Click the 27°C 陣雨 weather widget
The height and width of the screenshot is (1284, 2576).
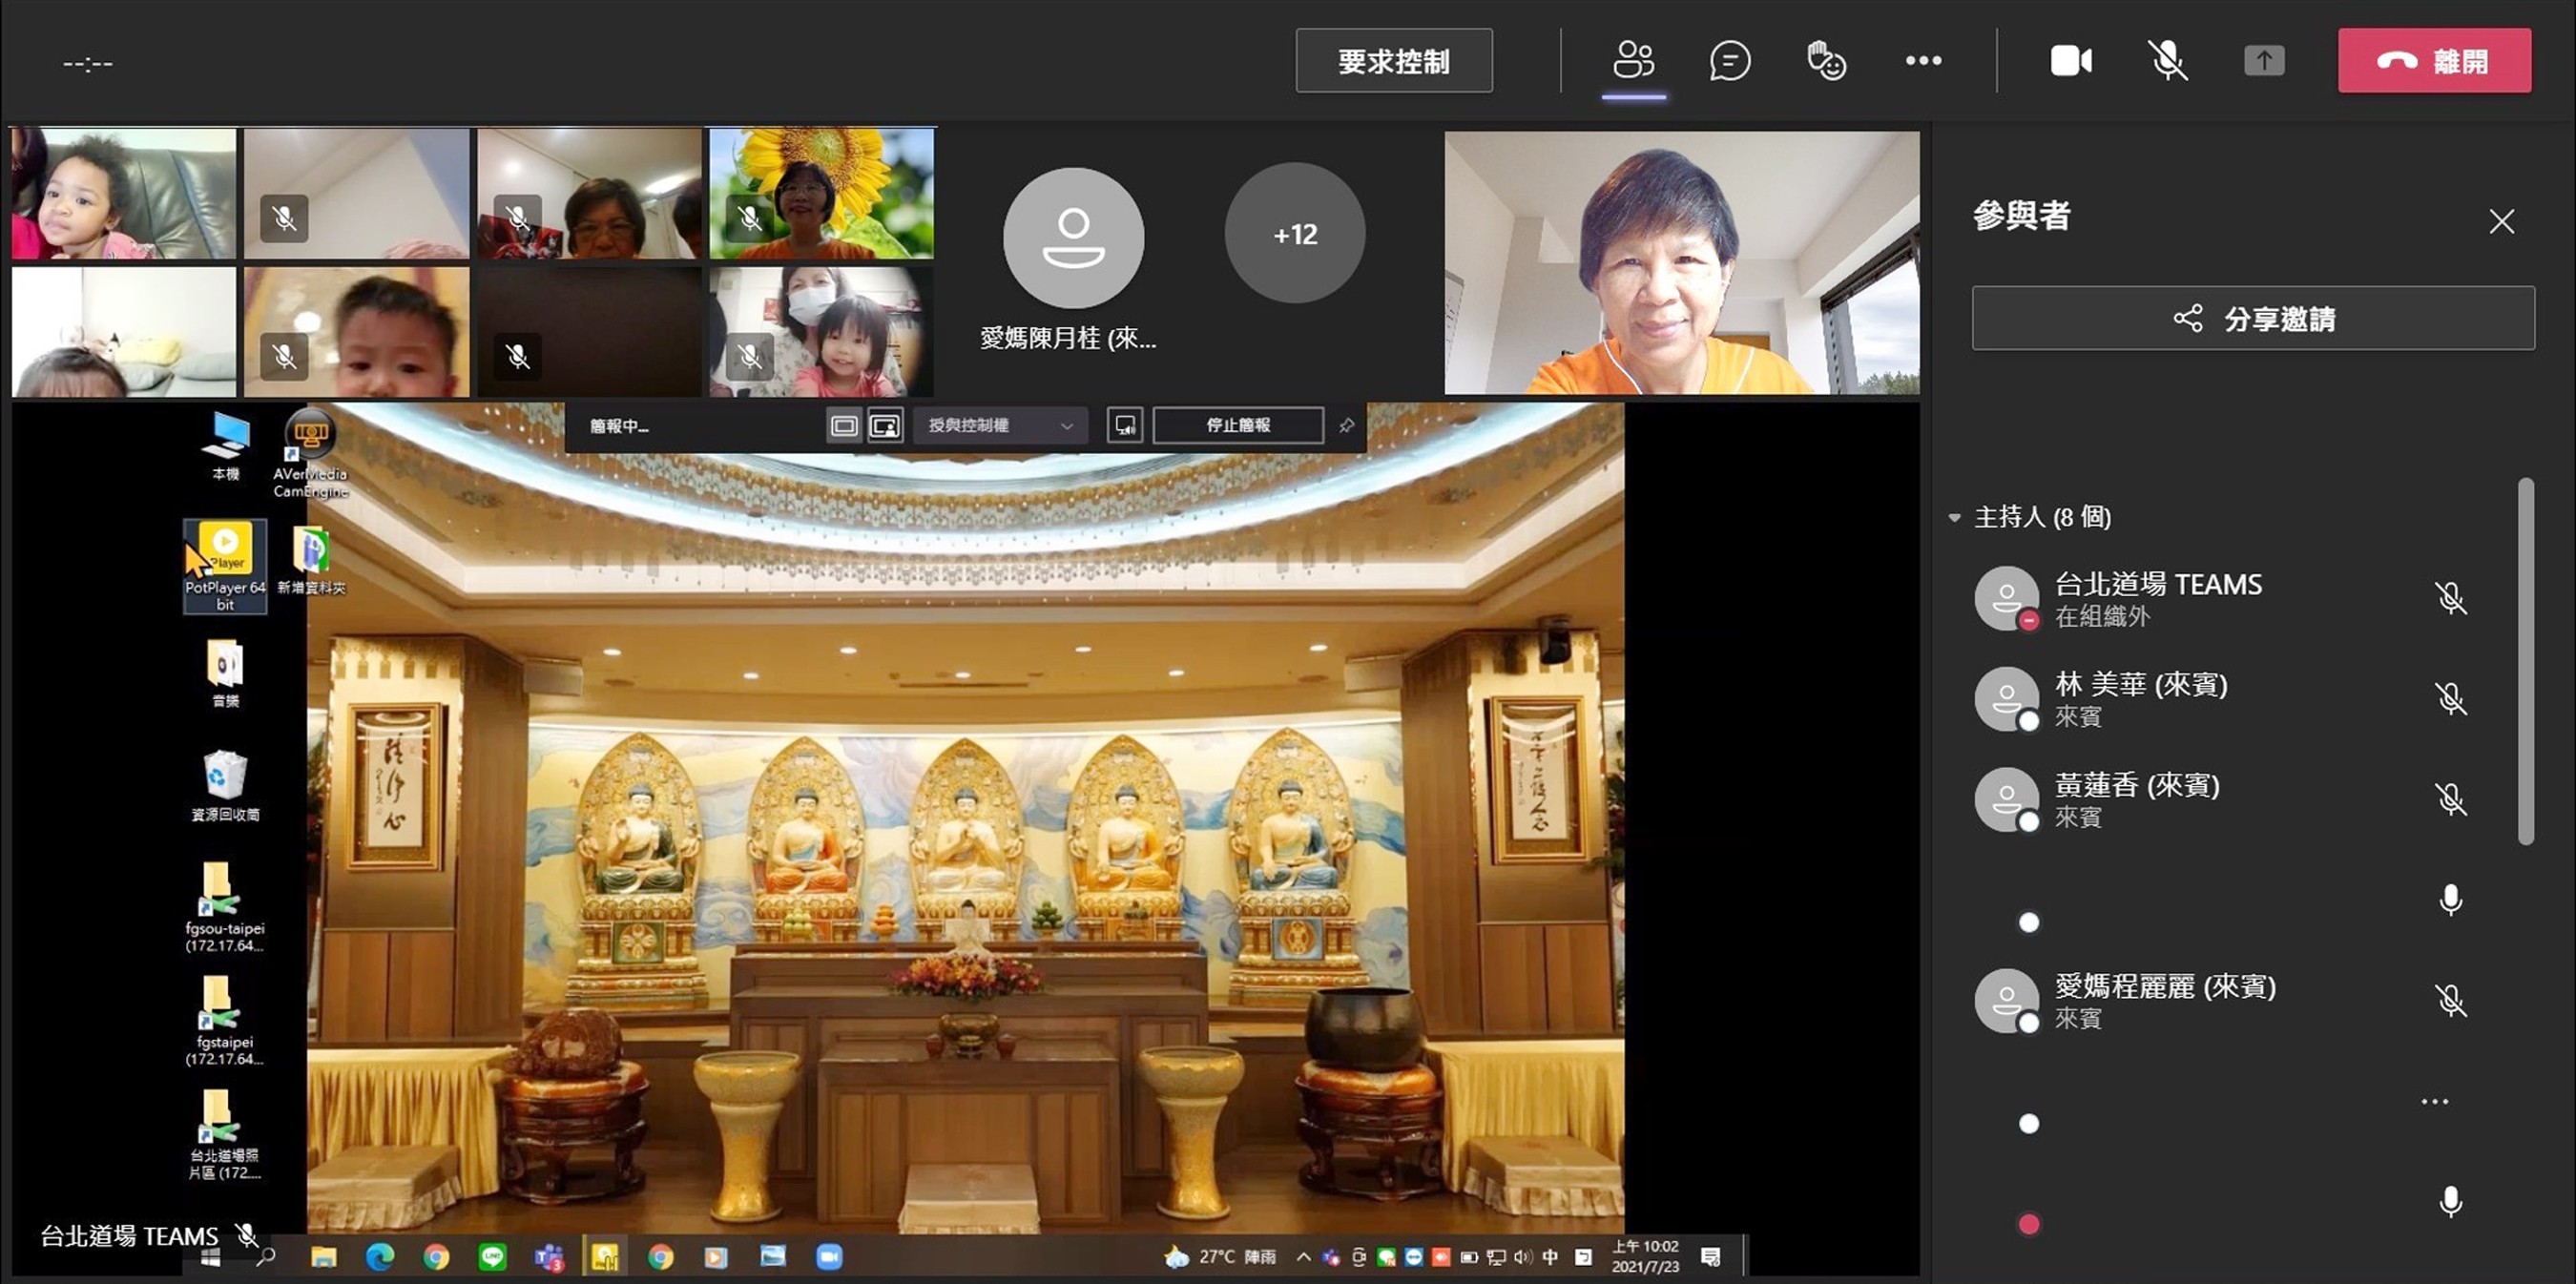(x=1221, y=1257)
